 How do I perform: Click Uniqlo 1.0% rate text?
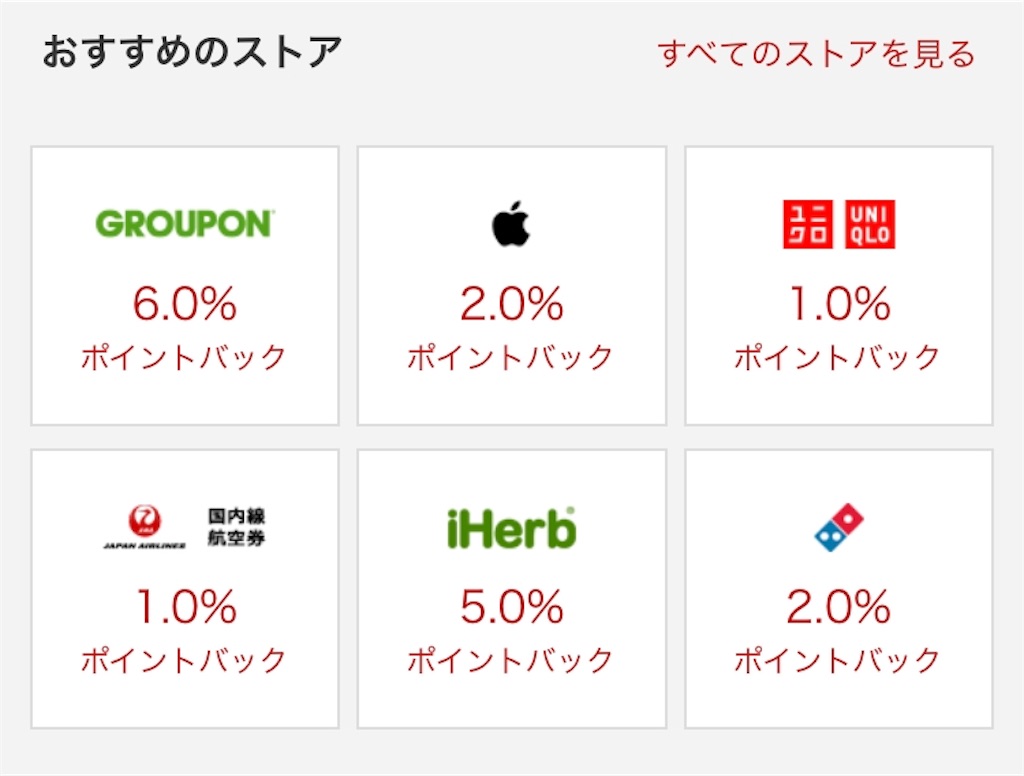click(x=839, y=304)
